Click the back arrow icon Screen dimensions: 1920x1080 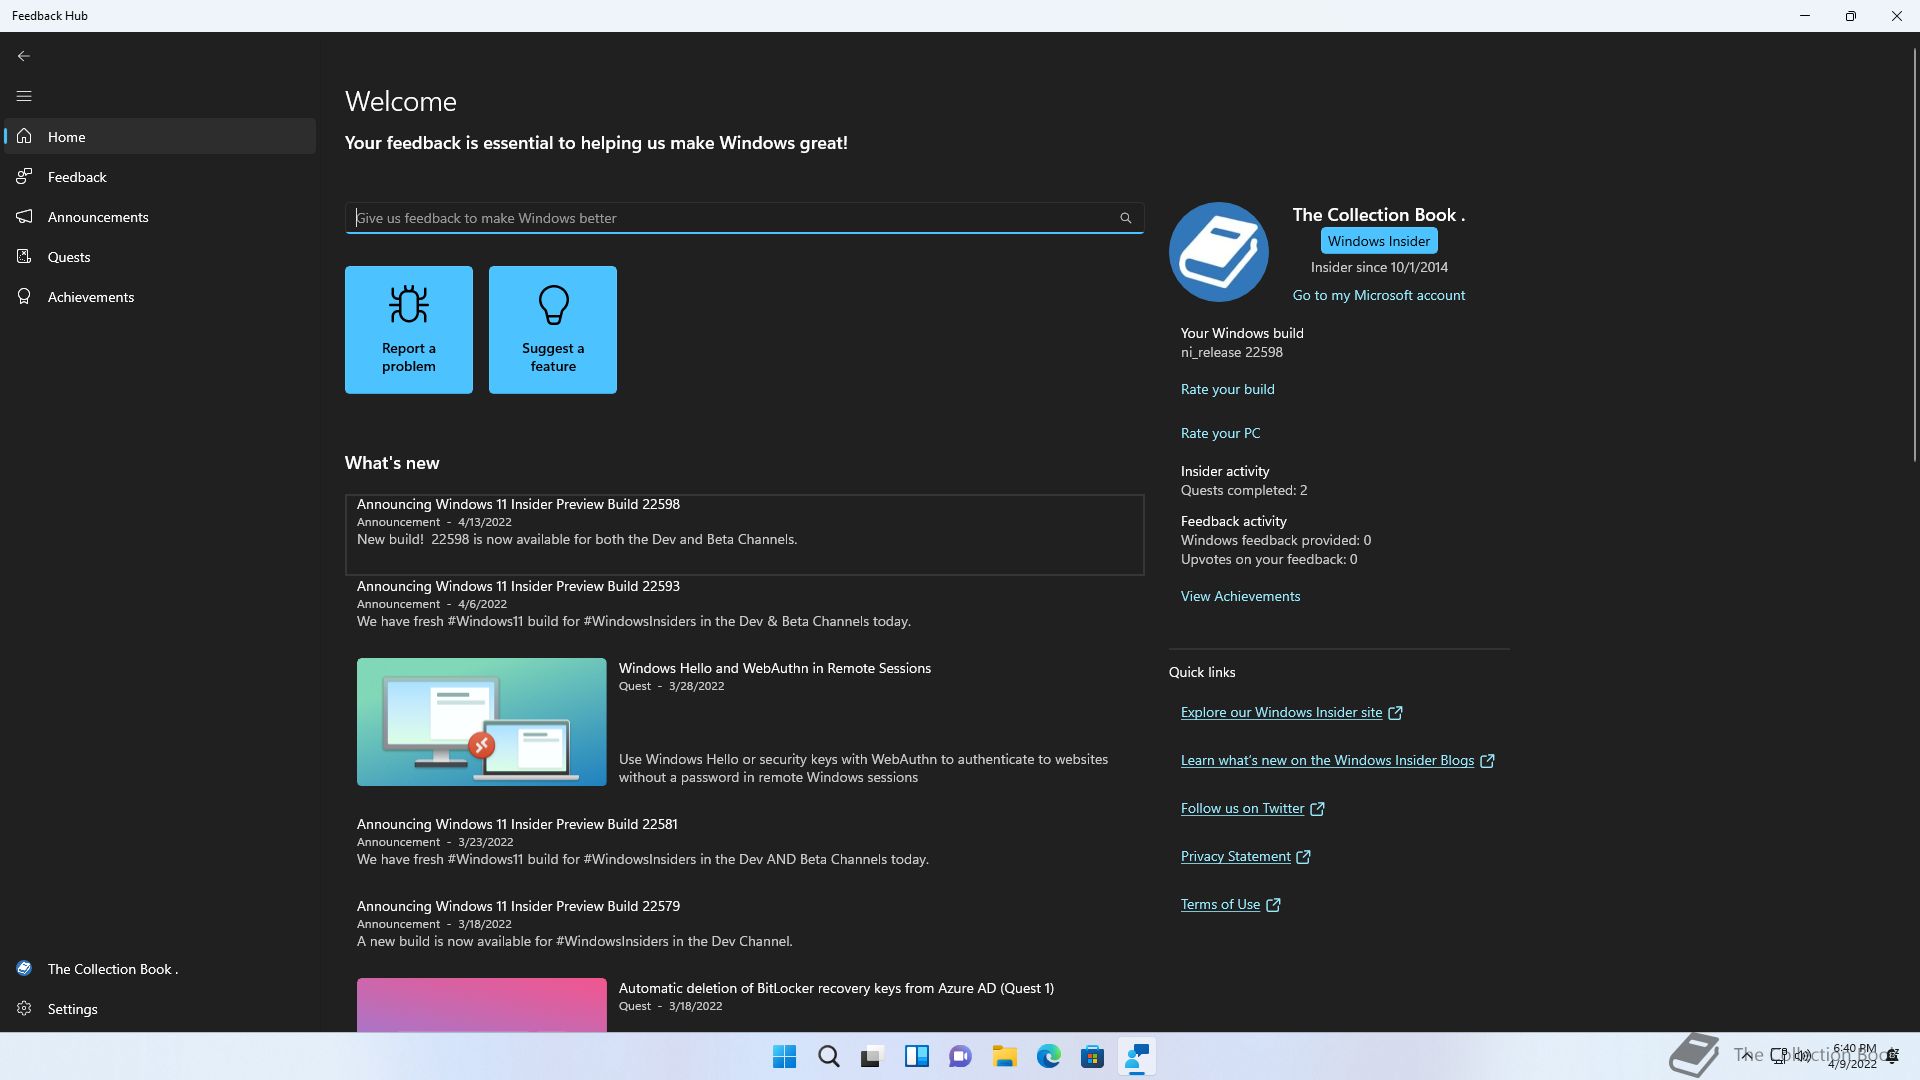point(24,56)
